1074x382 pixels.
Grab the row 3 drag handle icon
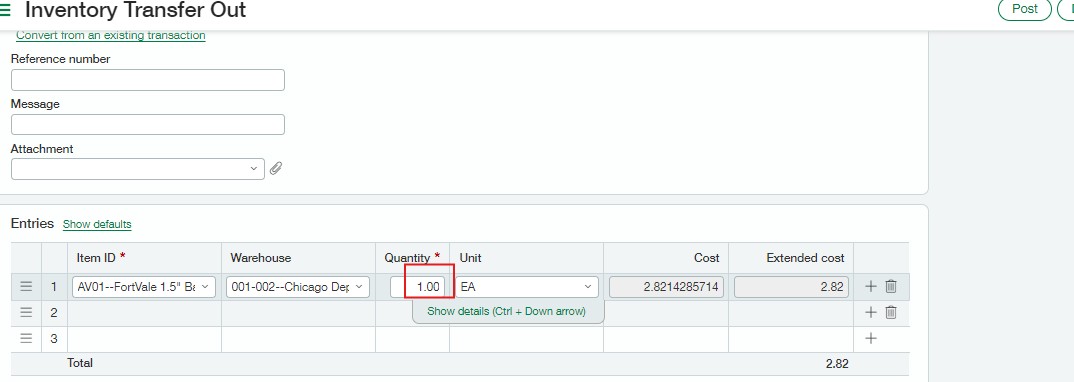click(26, 339)
